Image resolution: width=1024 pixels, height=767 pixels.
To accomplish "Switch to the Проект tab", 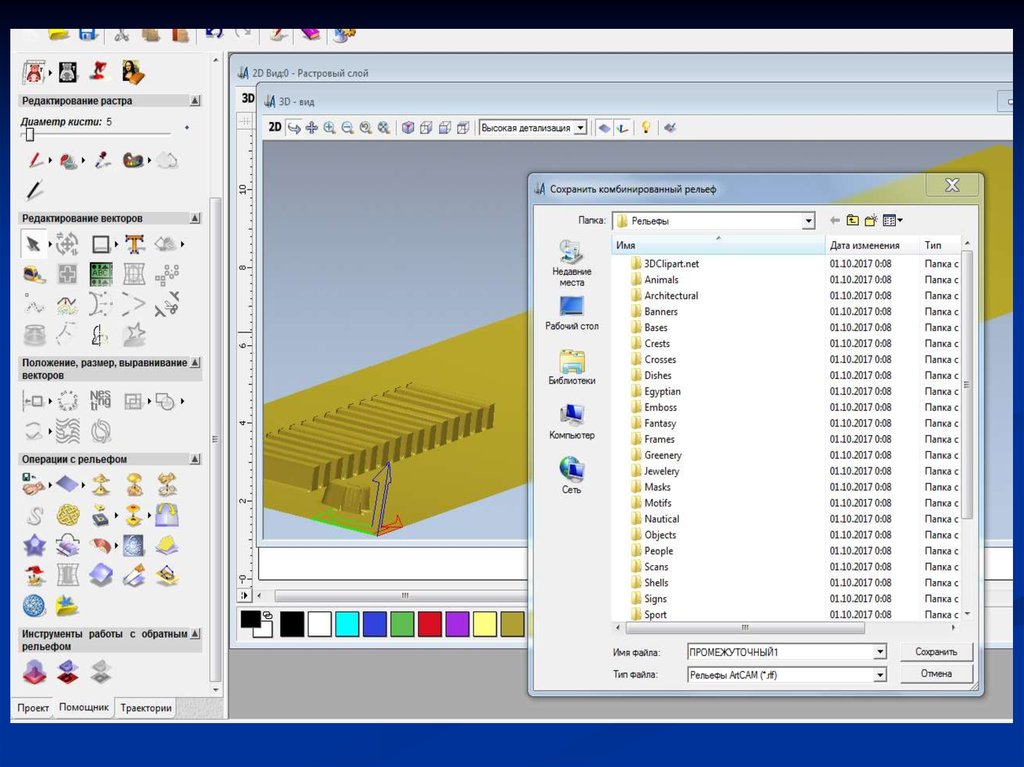I will coord(33,708).
